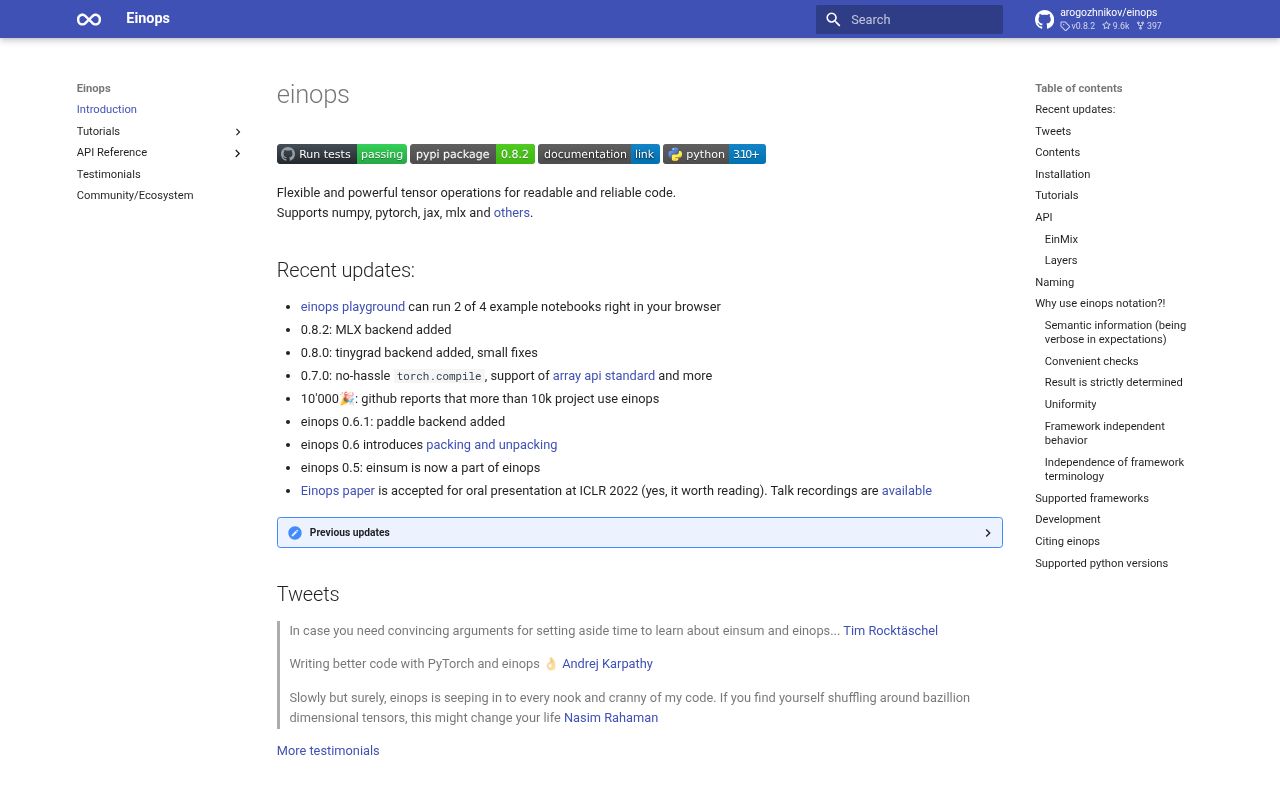The width and height of the screenshot is (1280, 800).
Task: Open Tim Rocktäschel tweet link
Action: 890,631
